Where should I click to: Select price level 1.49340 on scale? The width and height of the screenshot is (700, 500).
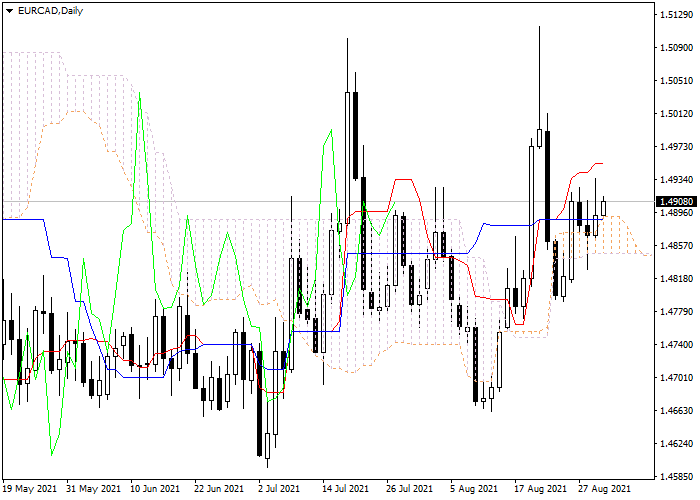point(676,180)
